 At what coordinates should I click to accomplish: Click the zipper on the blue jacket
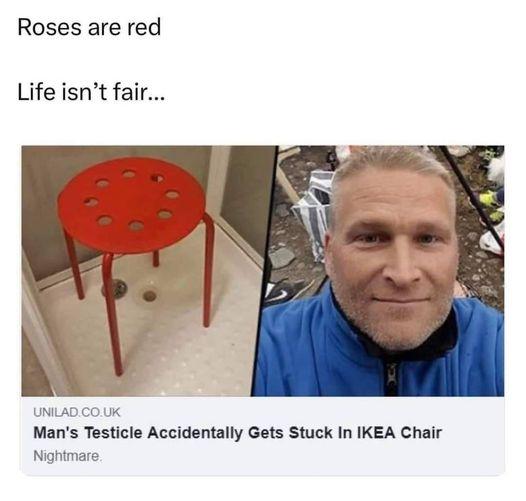click(390, 378)
